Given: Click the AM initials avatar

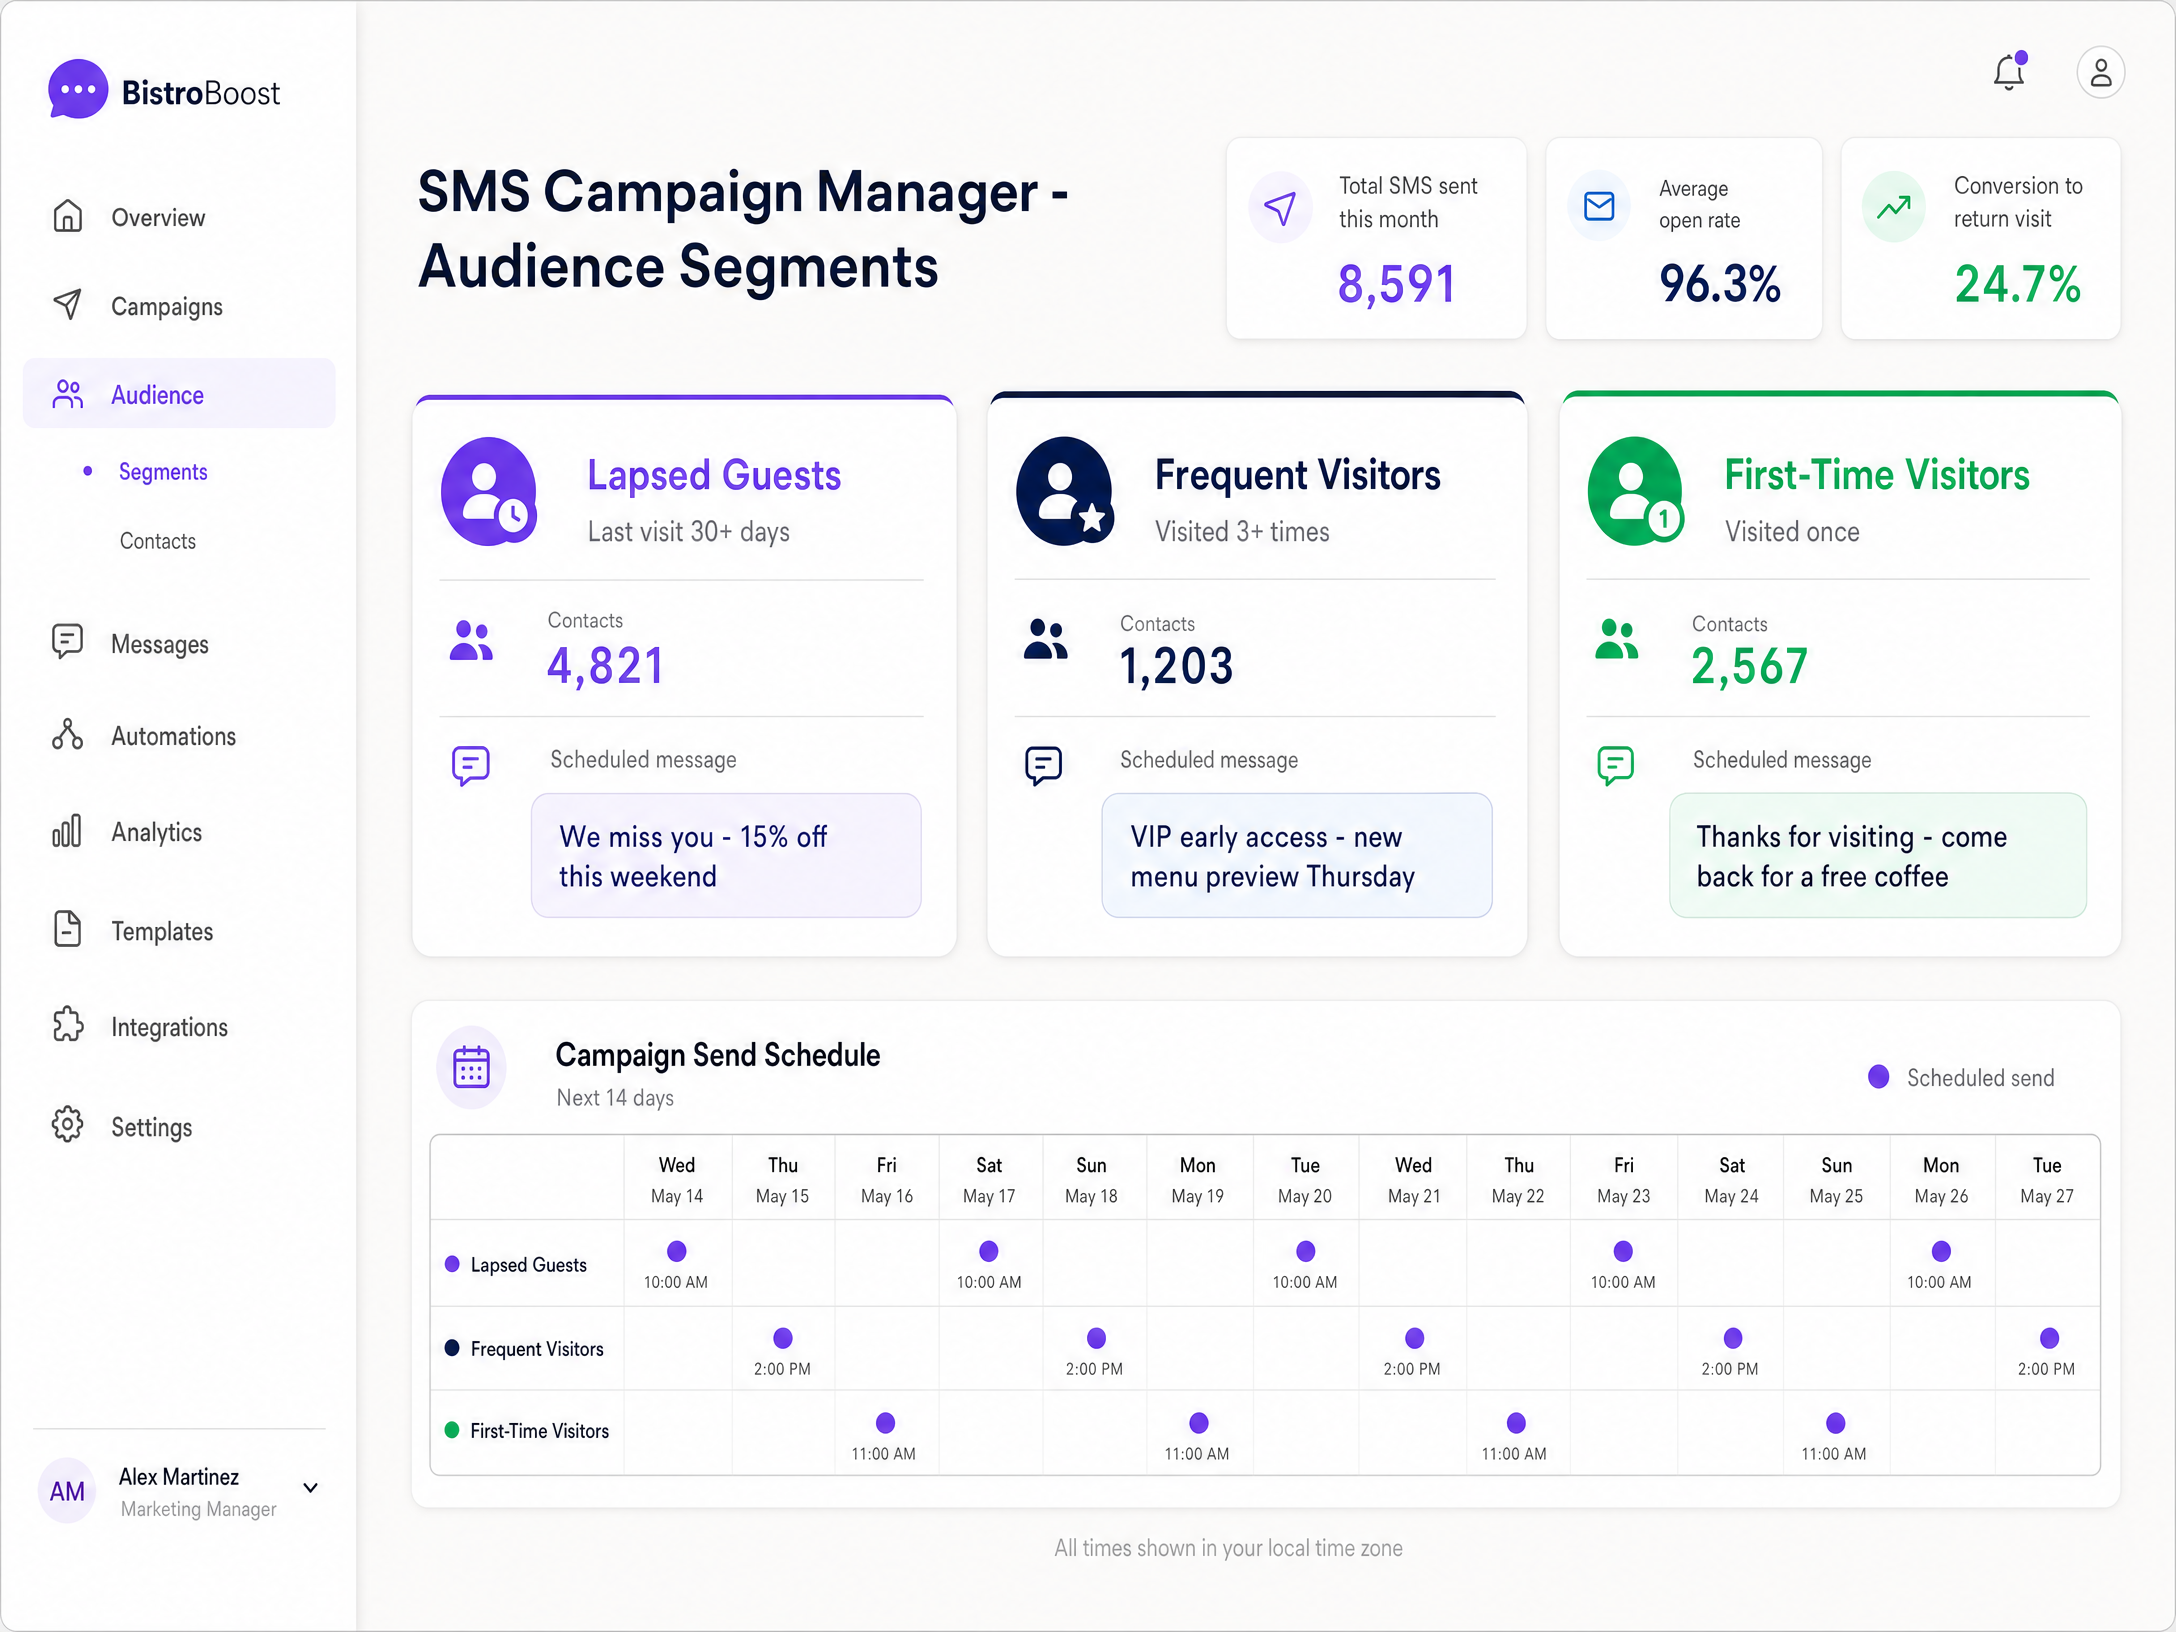Looking at the screenshot, I should point(67,1491).
